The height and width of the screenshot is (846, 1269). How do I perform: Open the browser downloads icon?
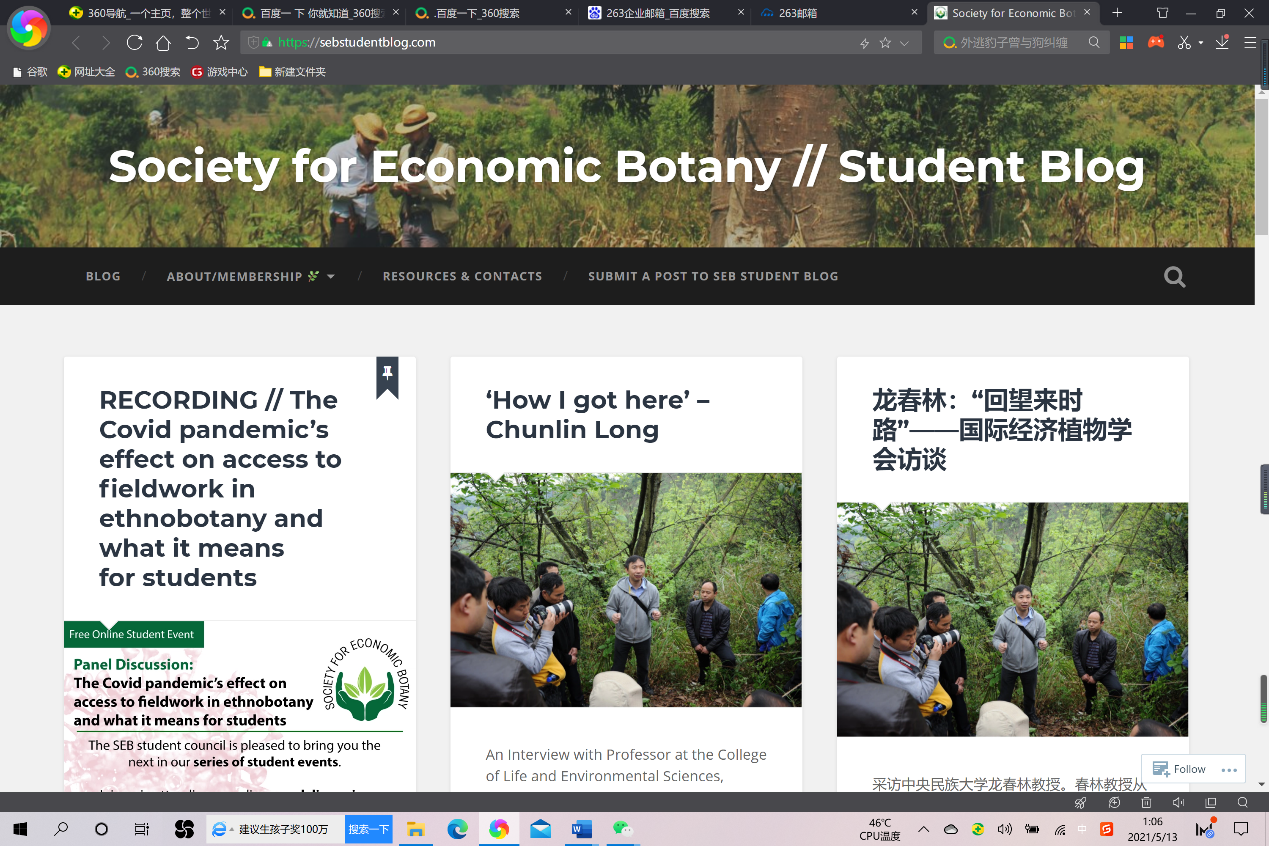tap(1222, 43)
